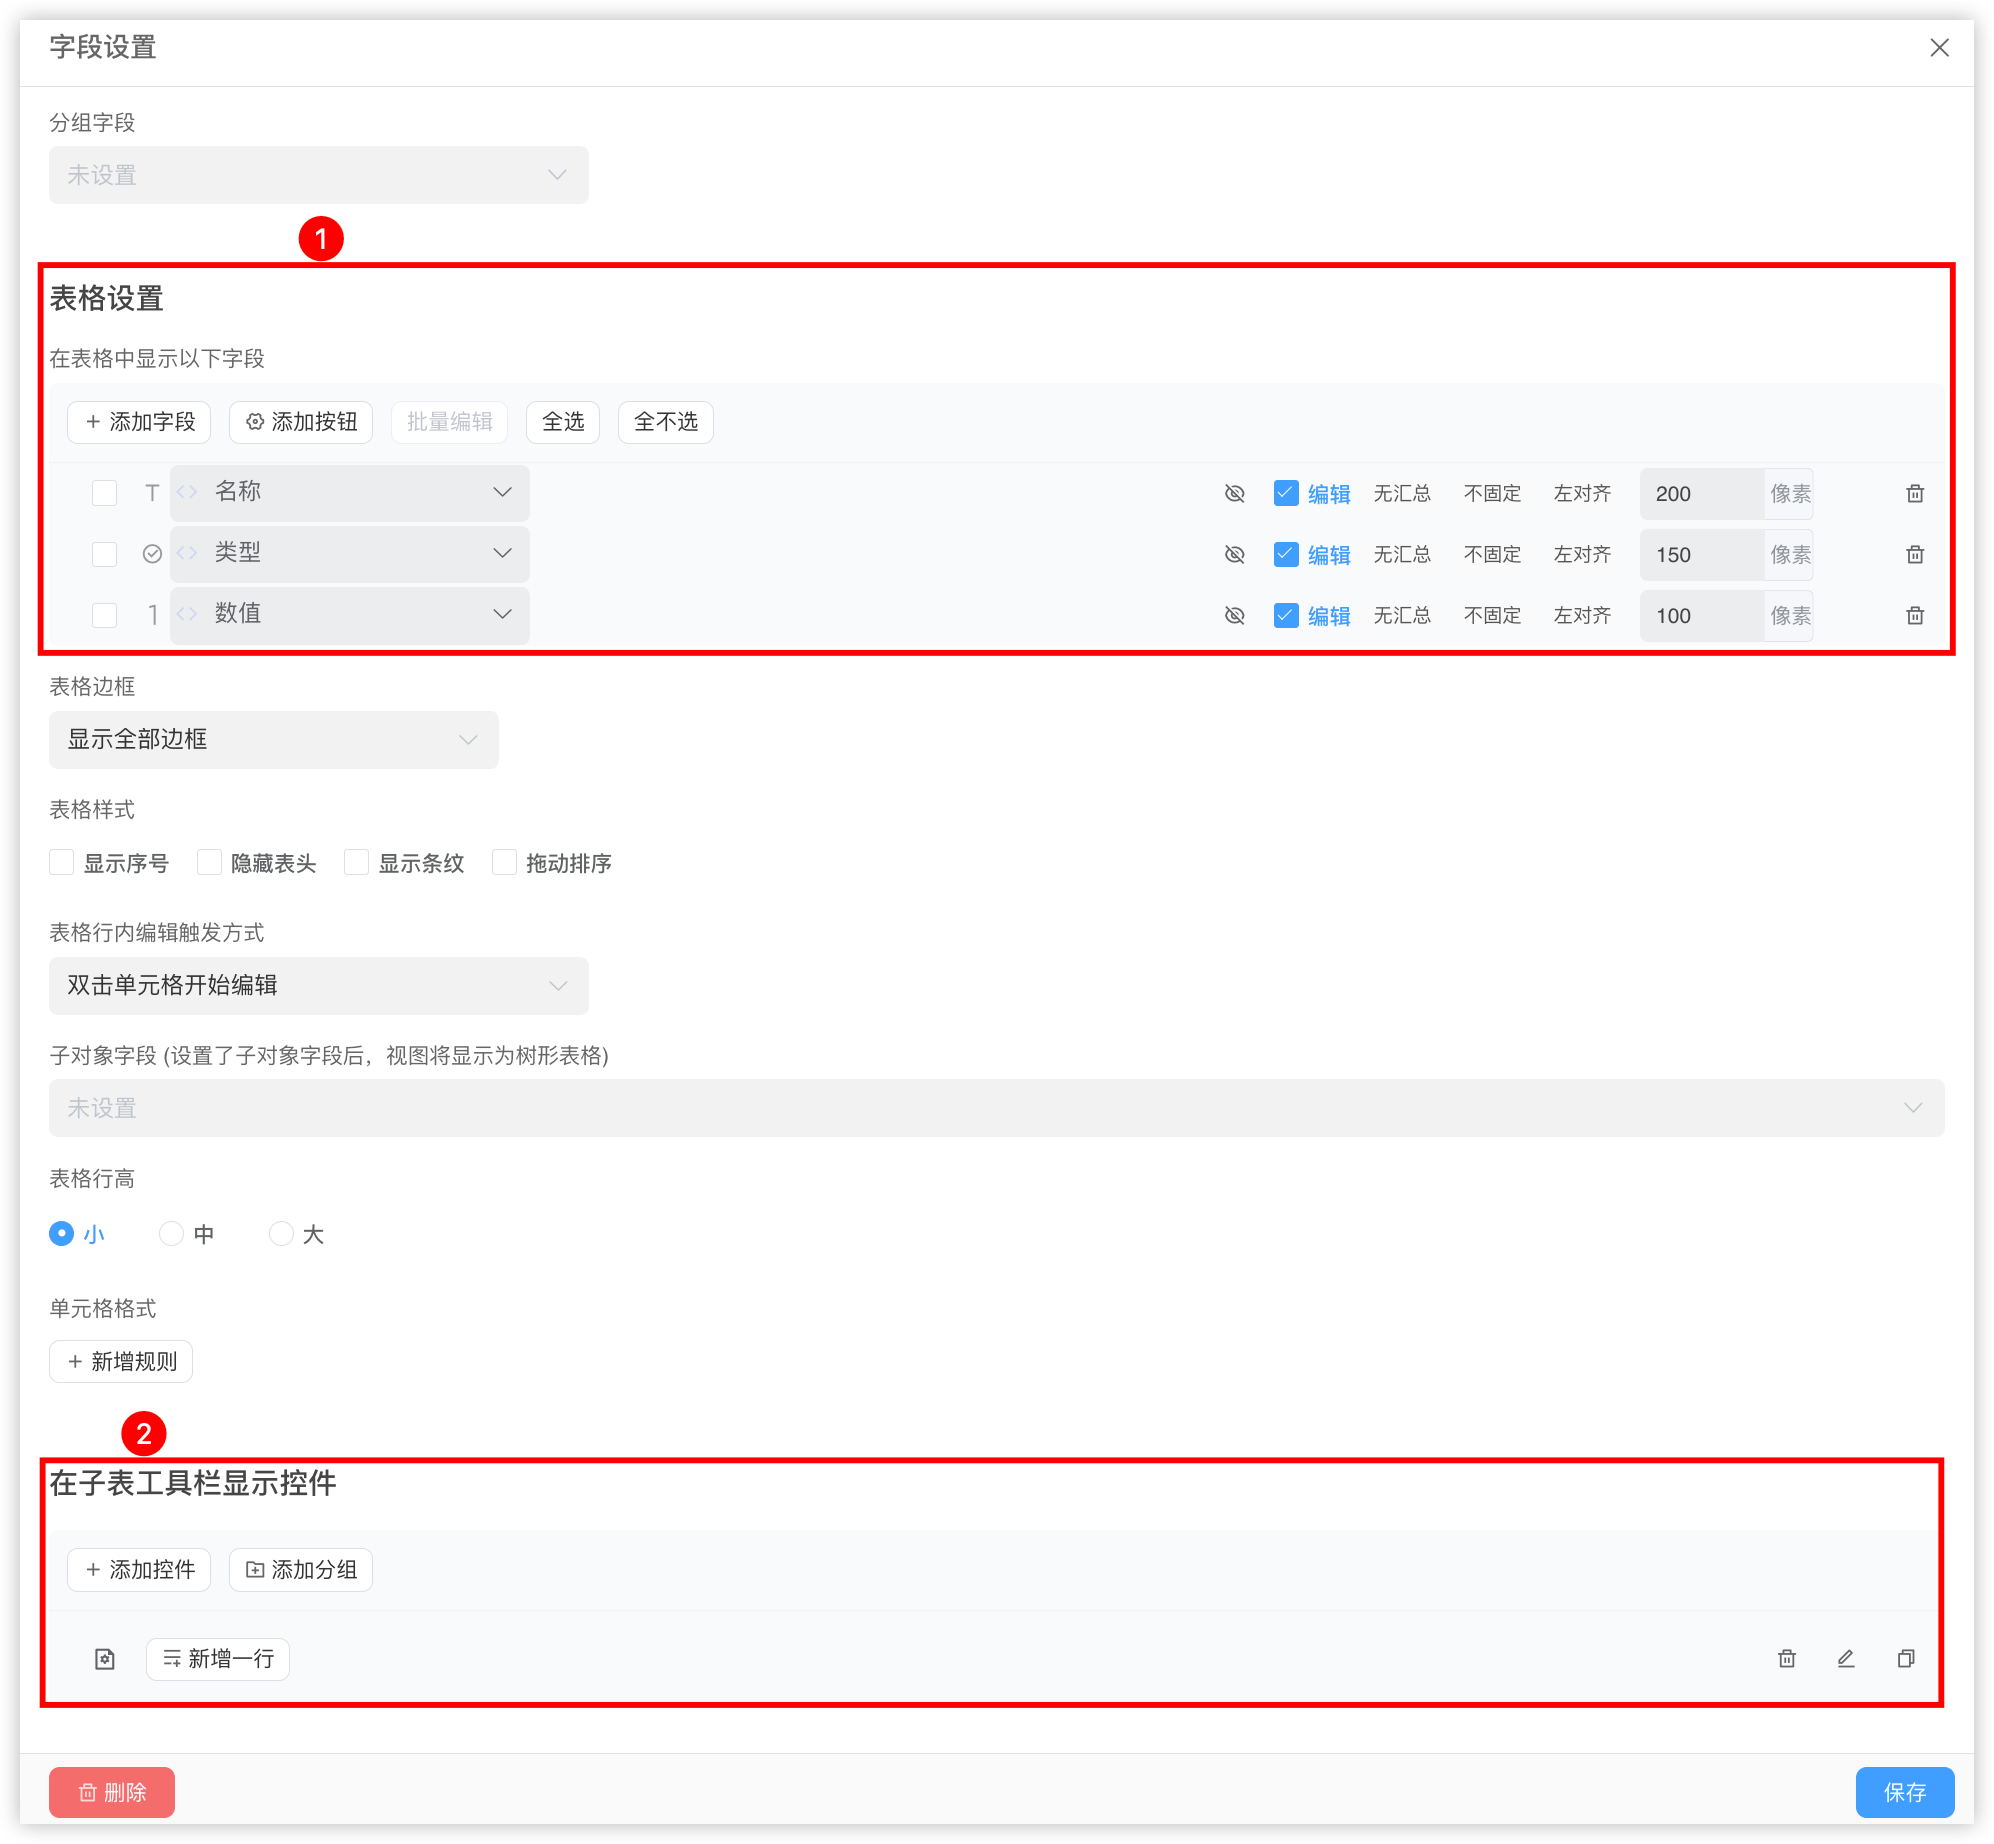Image resolution: width=1994 pixels, height=1844 pixels.
Task: Select the 中 row height radio button
Action: click(x=172, y=1234)
